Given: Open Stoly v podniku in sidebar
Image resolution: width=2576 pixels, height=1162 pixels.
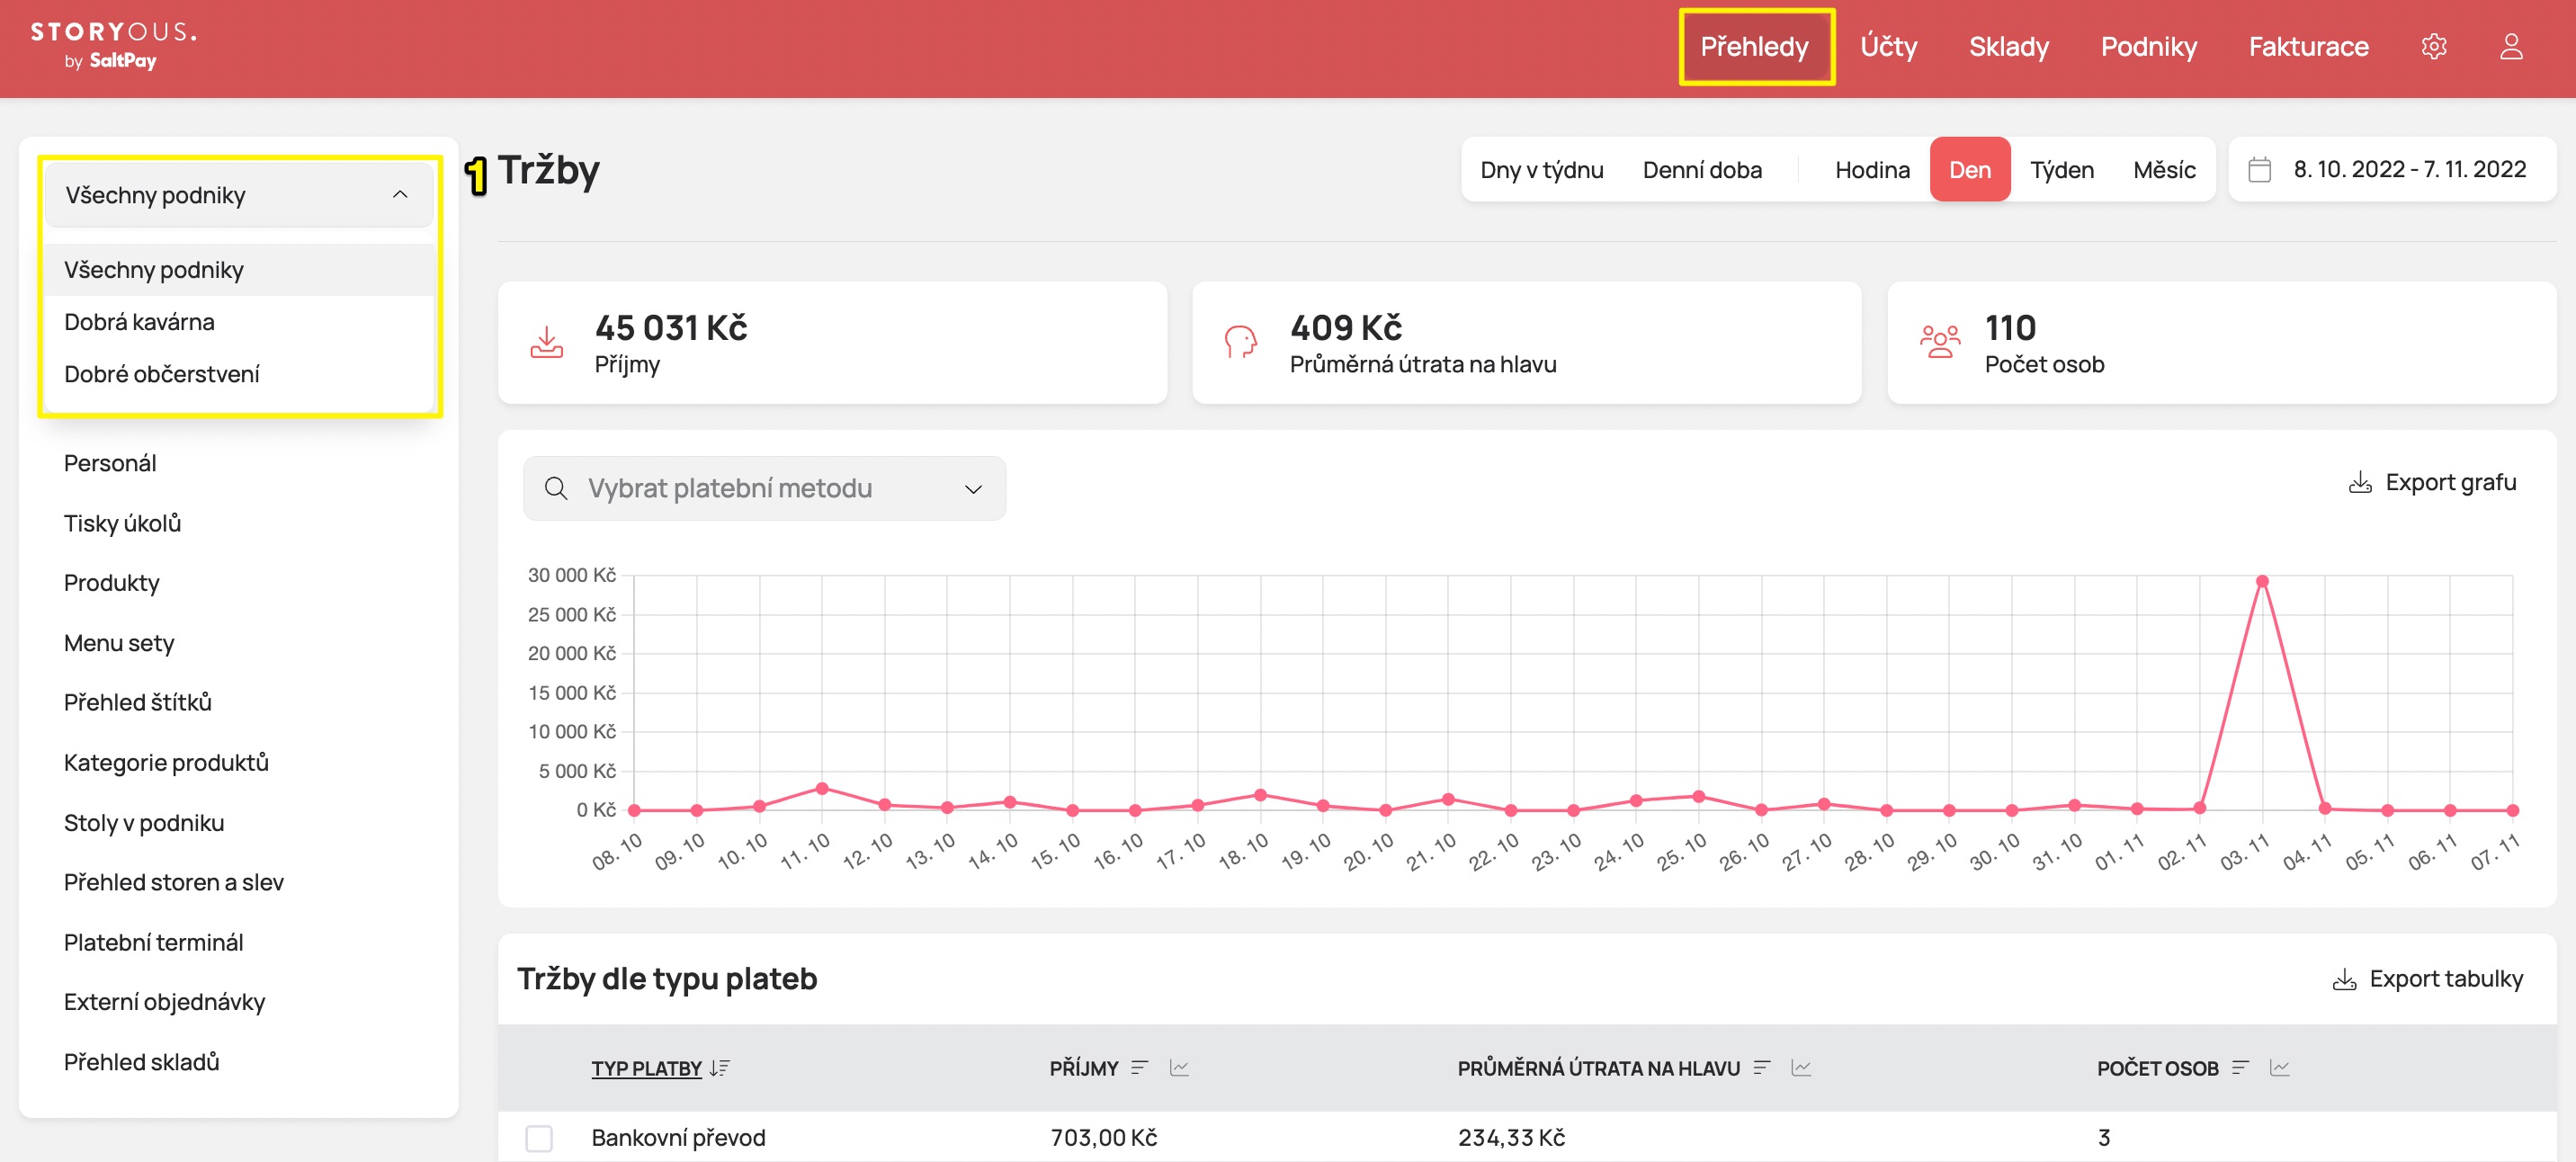Looking at the screenshot, I should coord(144,822).
